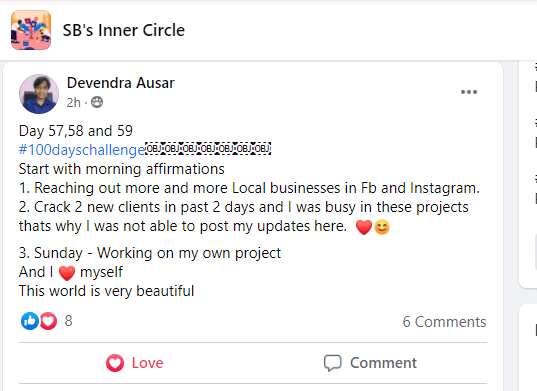Check the group audience privacy icon
Viewport: 537px width, 391px height.
tap(97, 102)
